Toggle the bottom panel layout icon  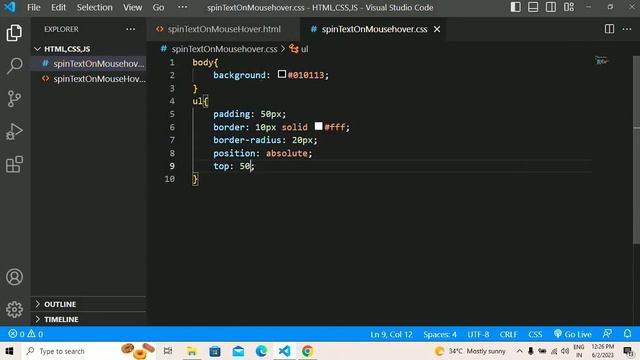click(533, 7)
